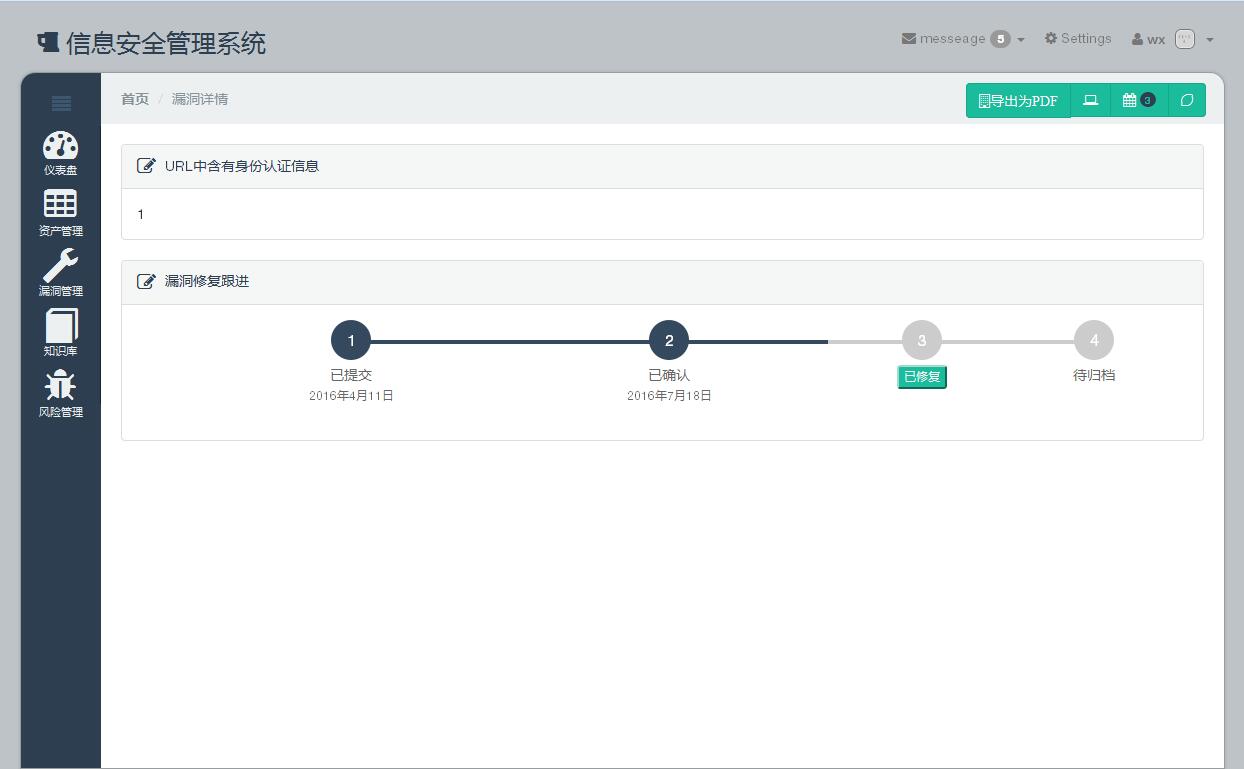Image resolution: width=1244 pixels, height=769 pixels.
Task: Click the chat bubble icon in toolbar
Action: (x=1187, y=100)
